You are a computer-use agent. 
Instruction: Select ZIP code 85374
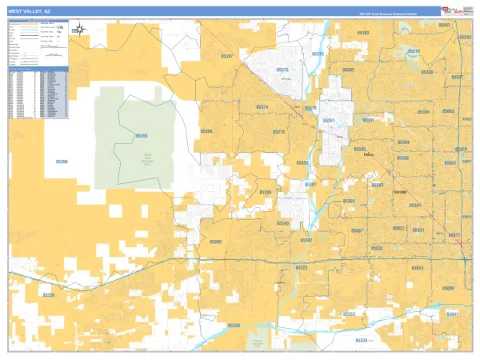coord(262,107)
